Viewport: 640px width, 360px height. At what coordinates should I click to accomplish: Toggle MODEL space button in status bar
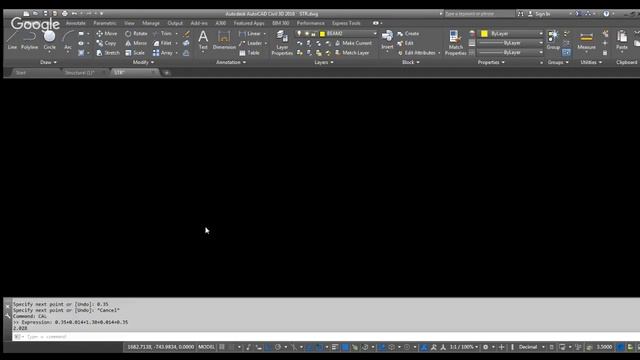[x=206, y=347]
